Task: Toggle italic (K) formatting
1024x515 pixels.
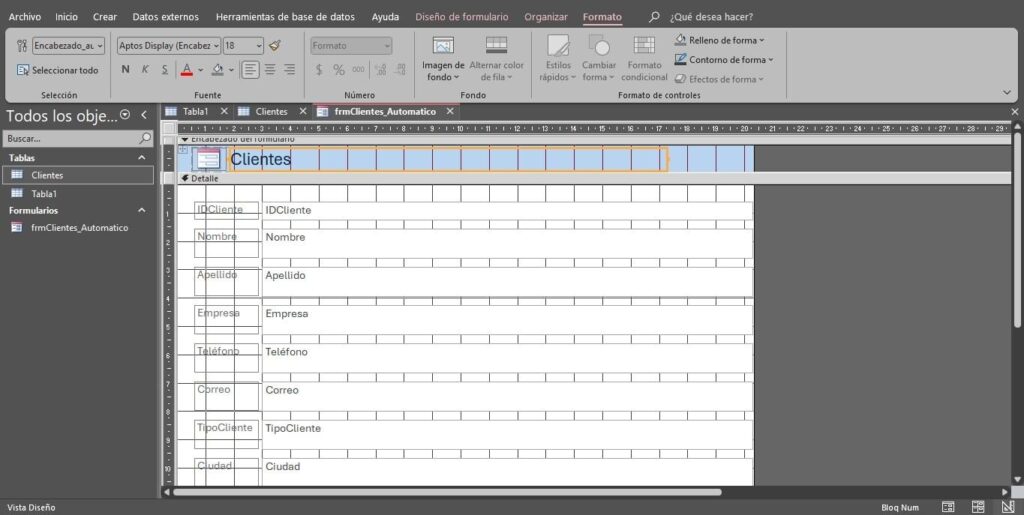Action: pos(145,69)
